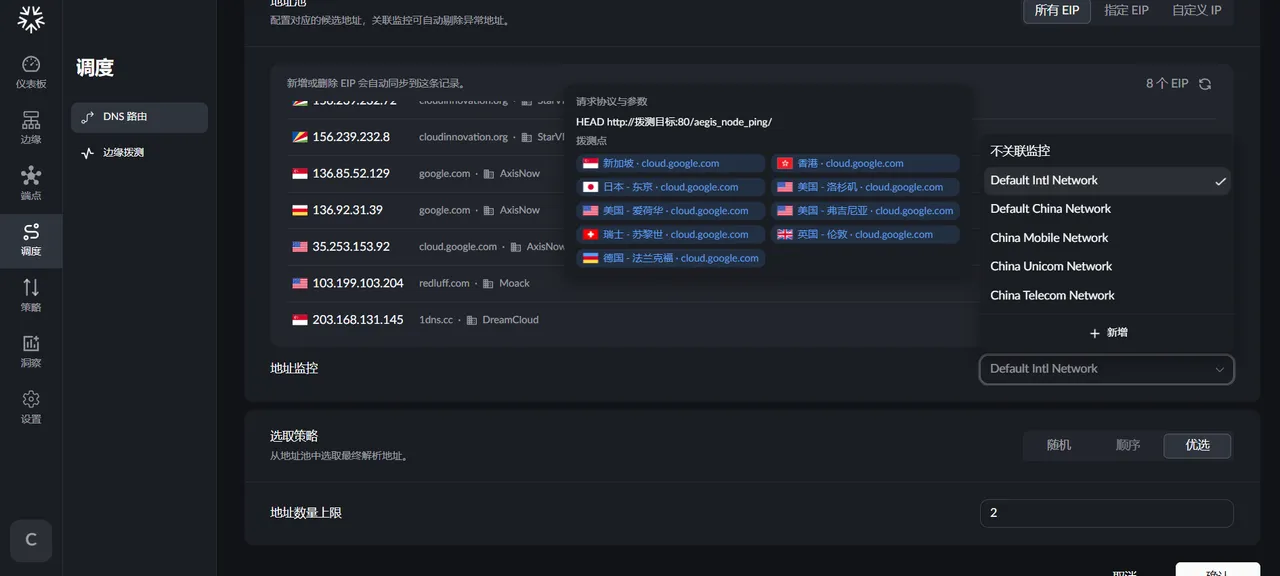The width and height of the screenshot is (1280, 576).
Task: Click the 香港 probe point tag
Action: 865,163
